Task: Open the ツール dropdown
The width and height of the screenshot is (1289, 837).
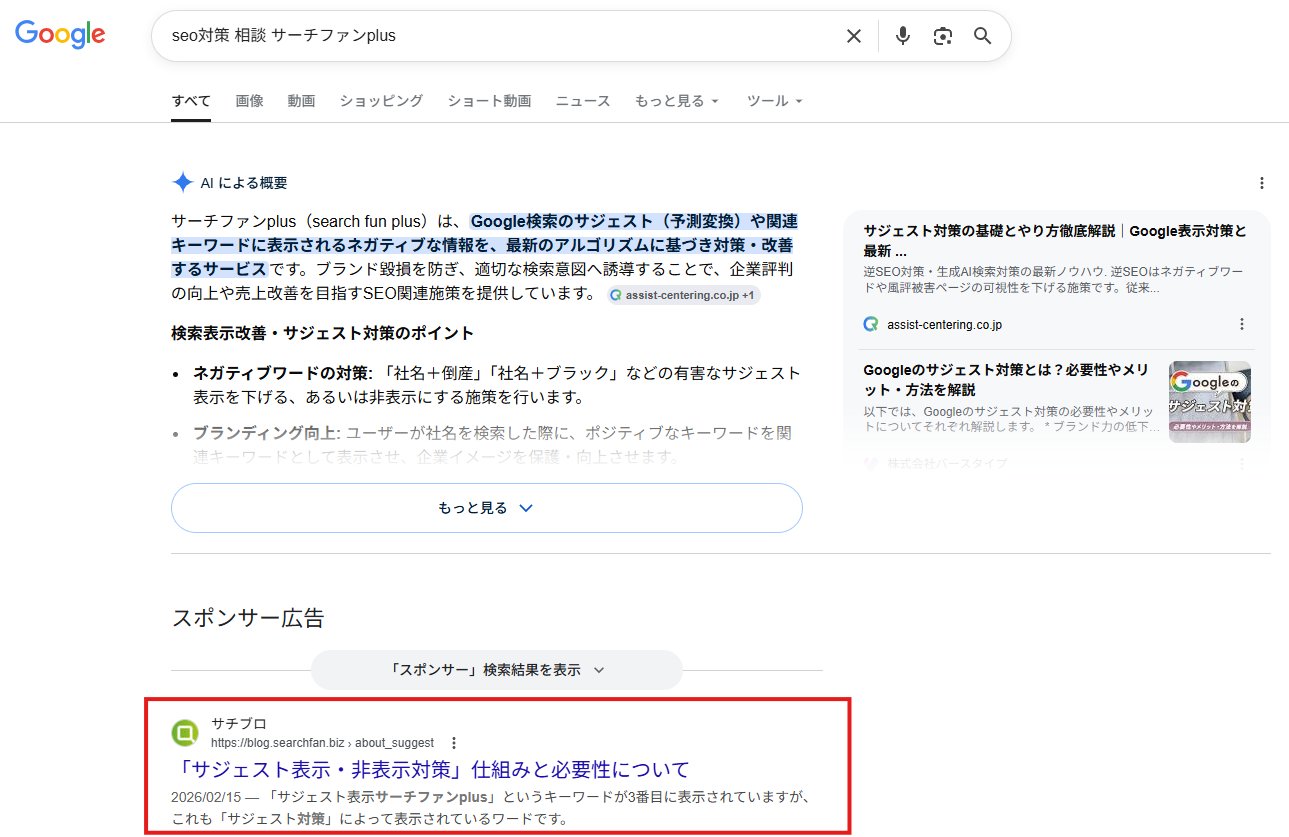Action: (774, 100)
